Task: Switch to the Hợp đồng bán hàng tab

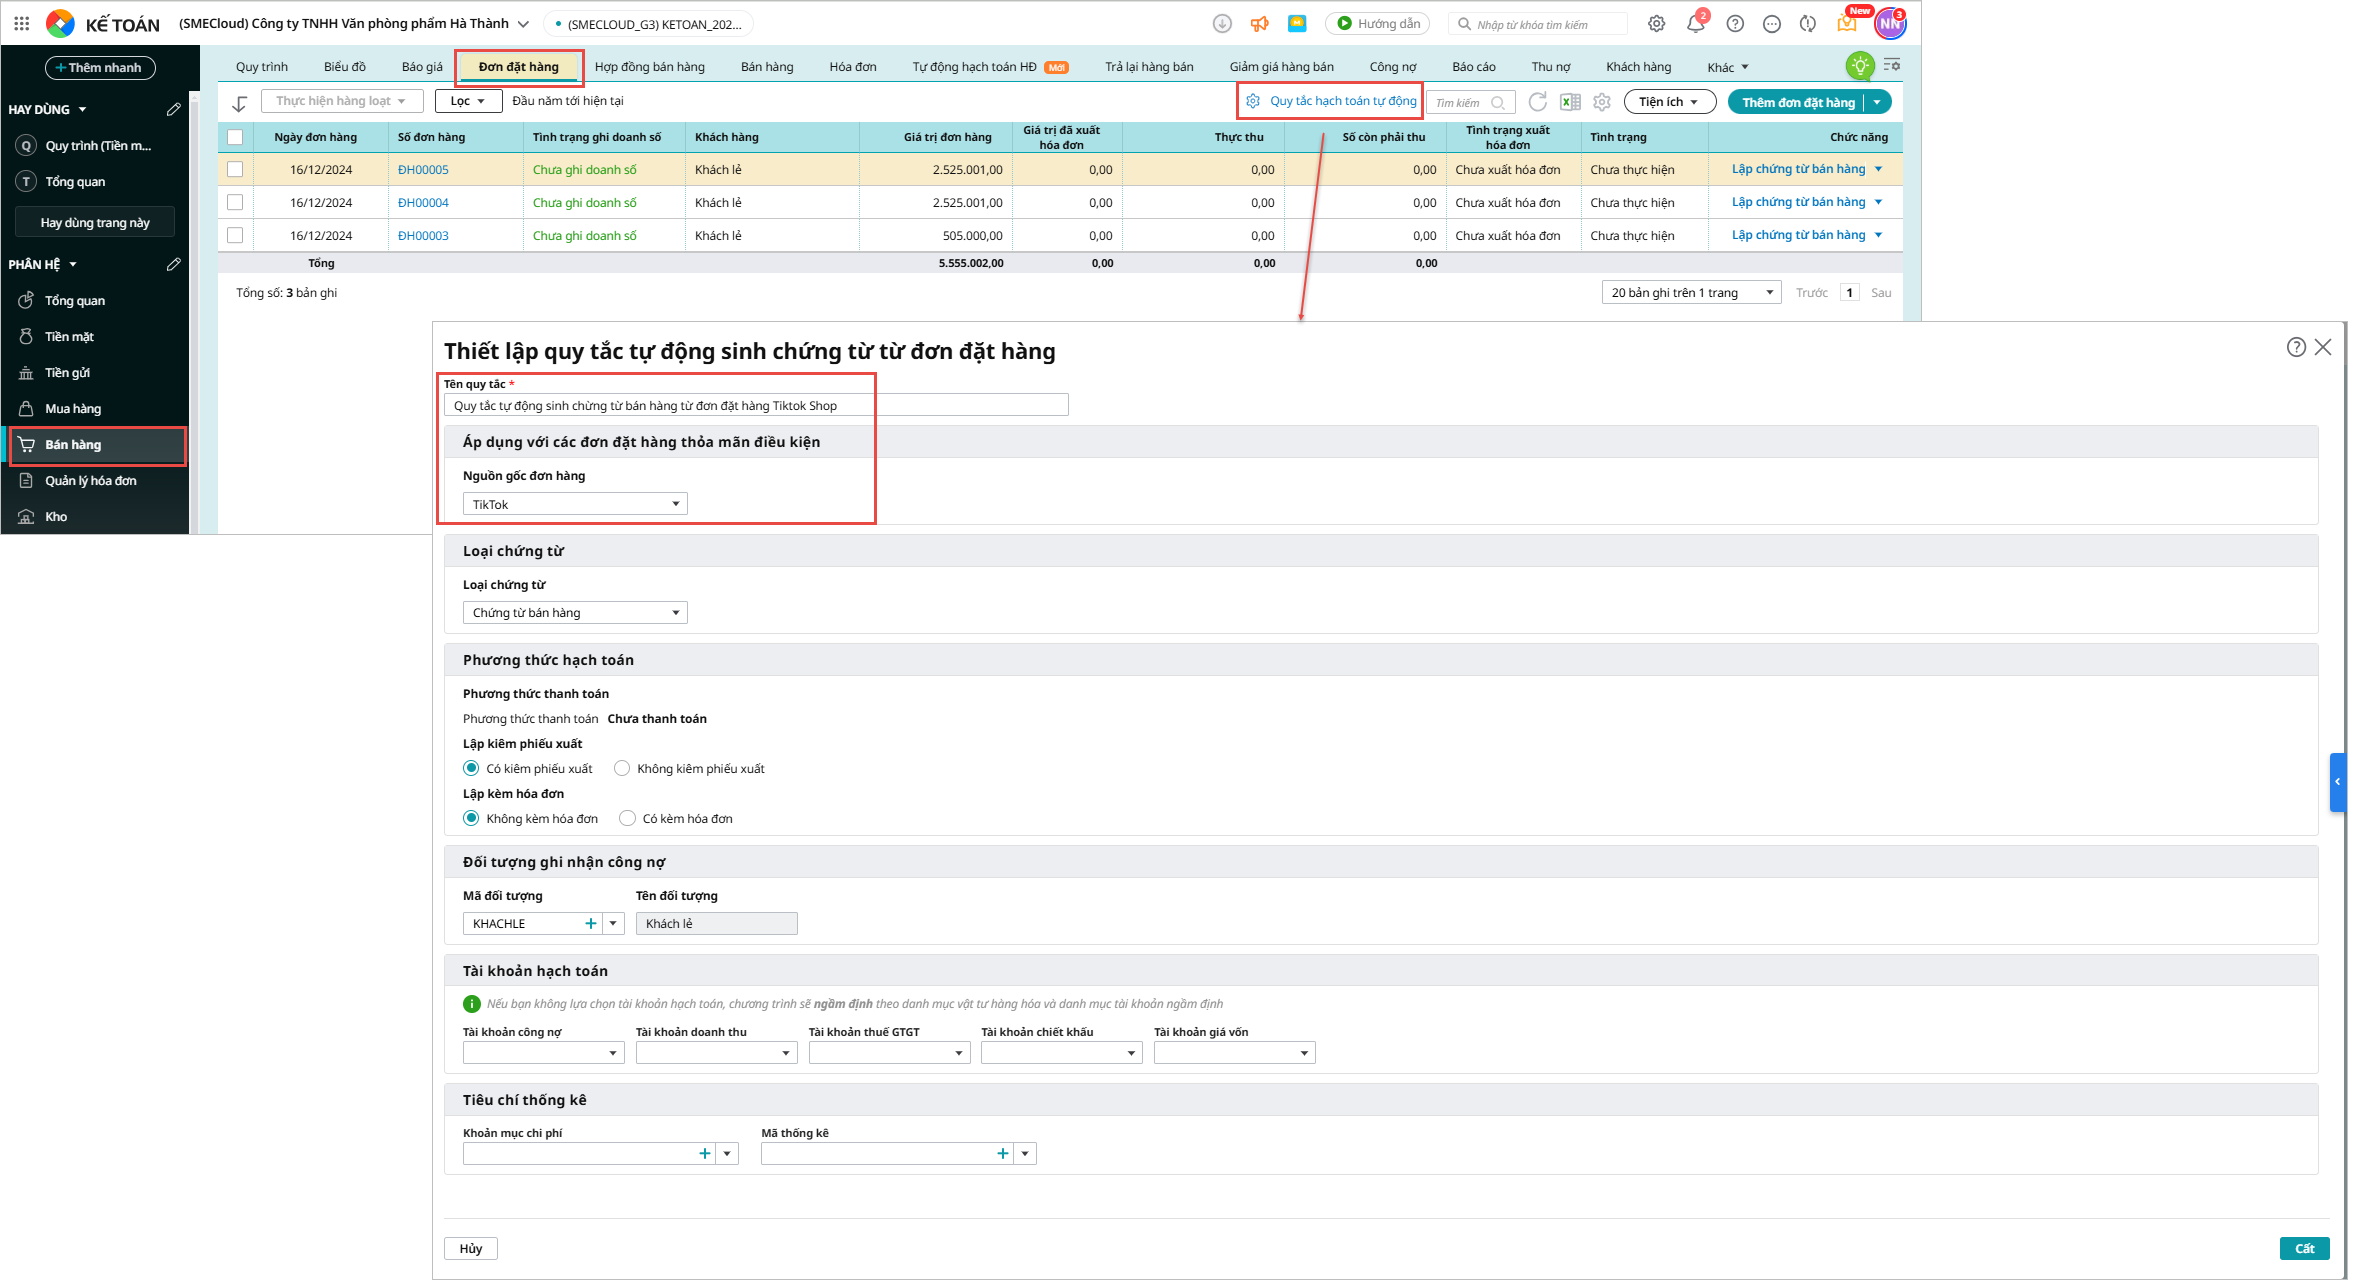Action: 650,67
